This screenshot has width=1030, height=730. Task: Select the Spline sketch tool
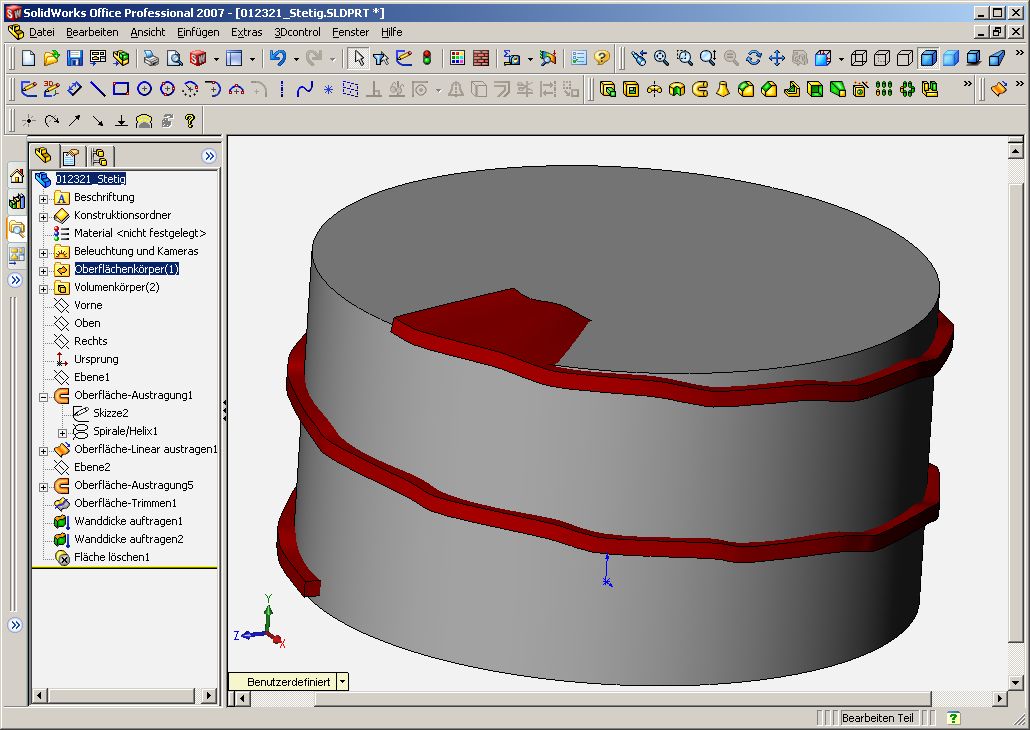click(x=305, y=89)
